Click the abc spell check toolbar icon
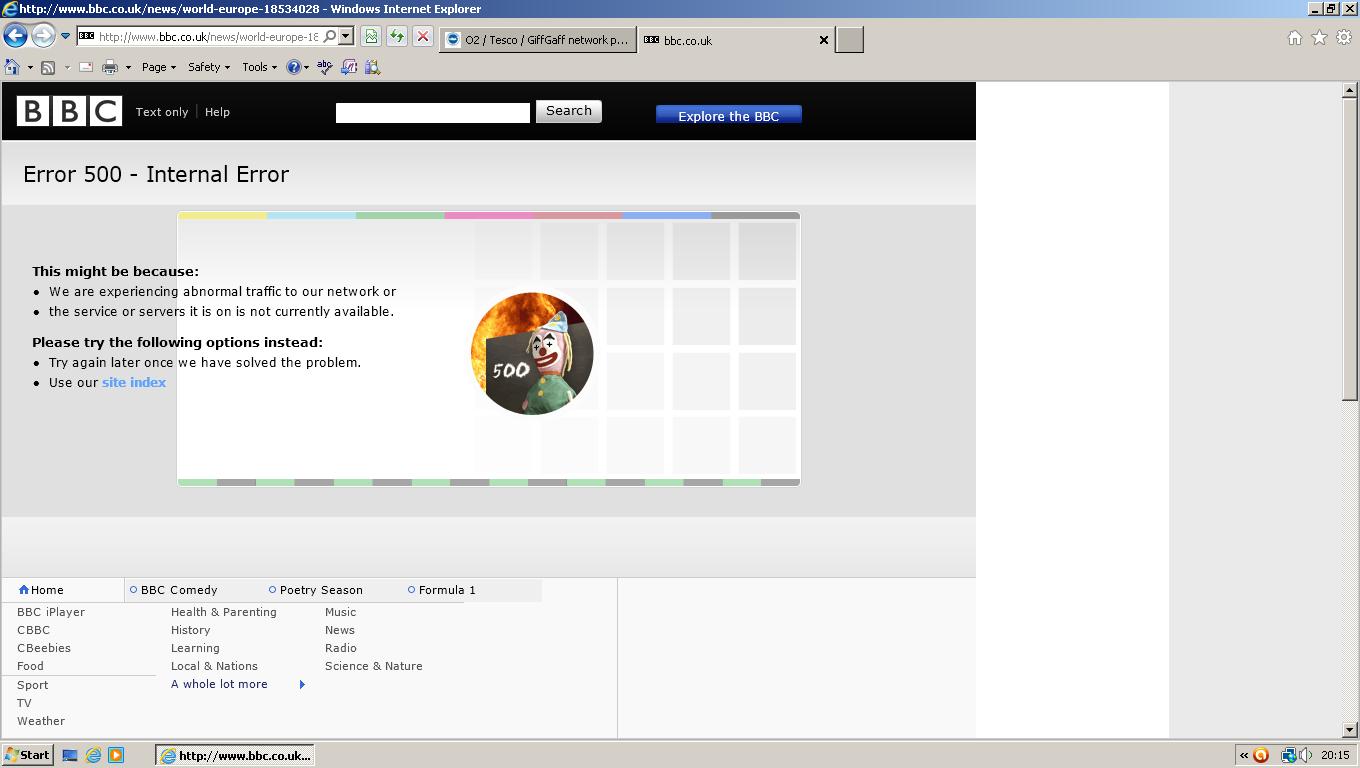Viewport: 1360px width, 768px height. point(324,67)
